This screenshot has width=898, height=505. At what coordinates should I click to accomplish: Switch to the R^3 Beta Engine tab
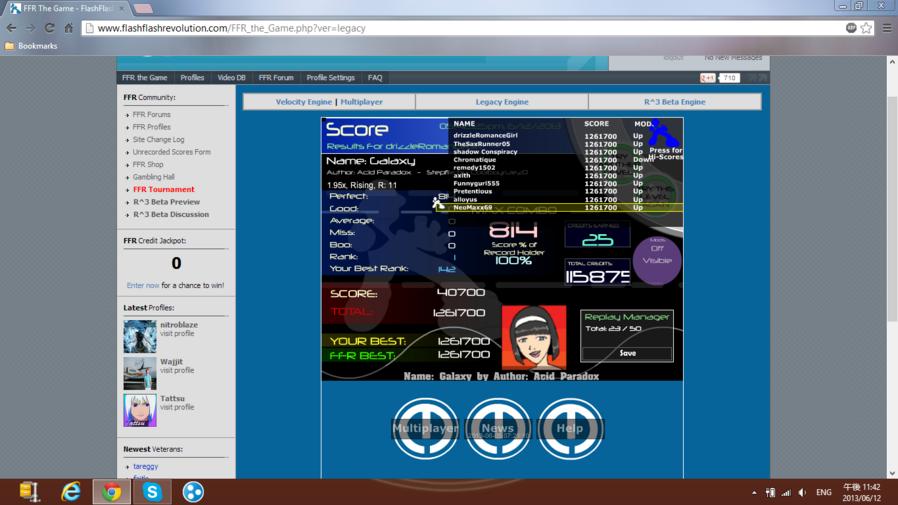[x=675, y=102]
